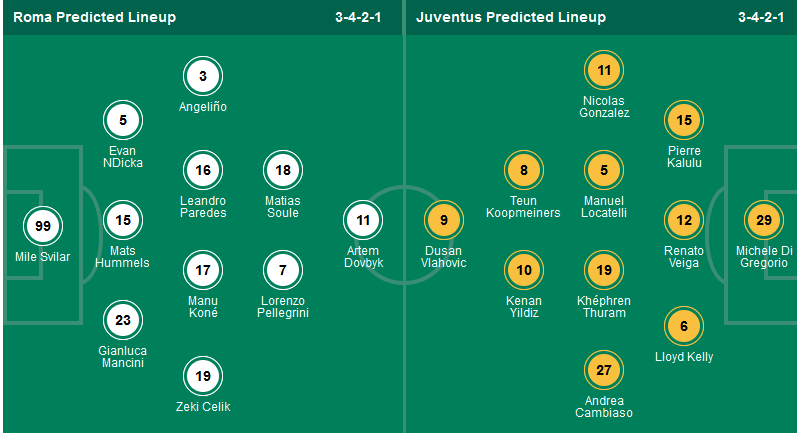Click the Teun Koopmeiners name label

[x=523, y=207]
